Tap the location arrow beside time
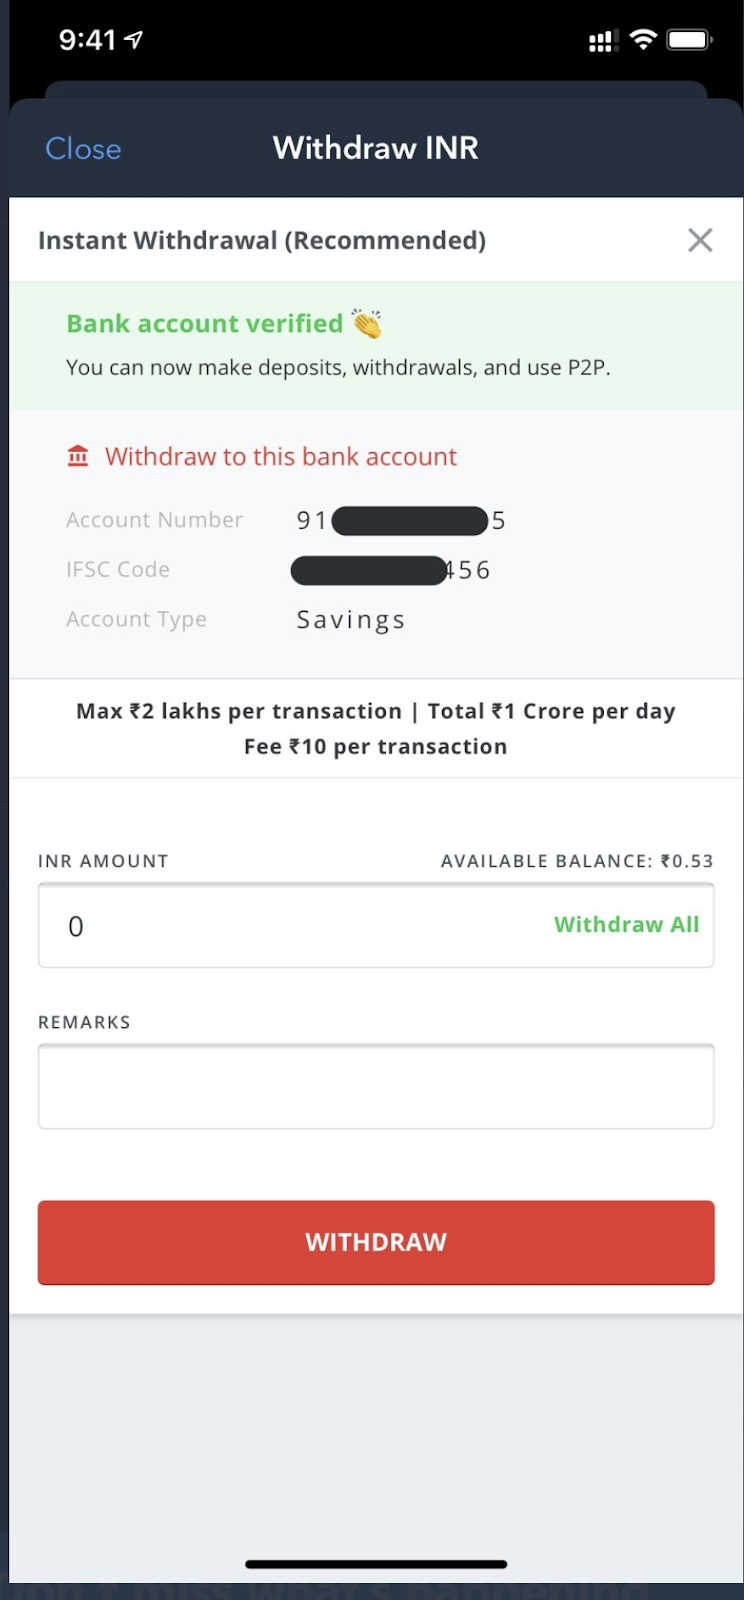744x1600 pixels. tap(134, 40)
